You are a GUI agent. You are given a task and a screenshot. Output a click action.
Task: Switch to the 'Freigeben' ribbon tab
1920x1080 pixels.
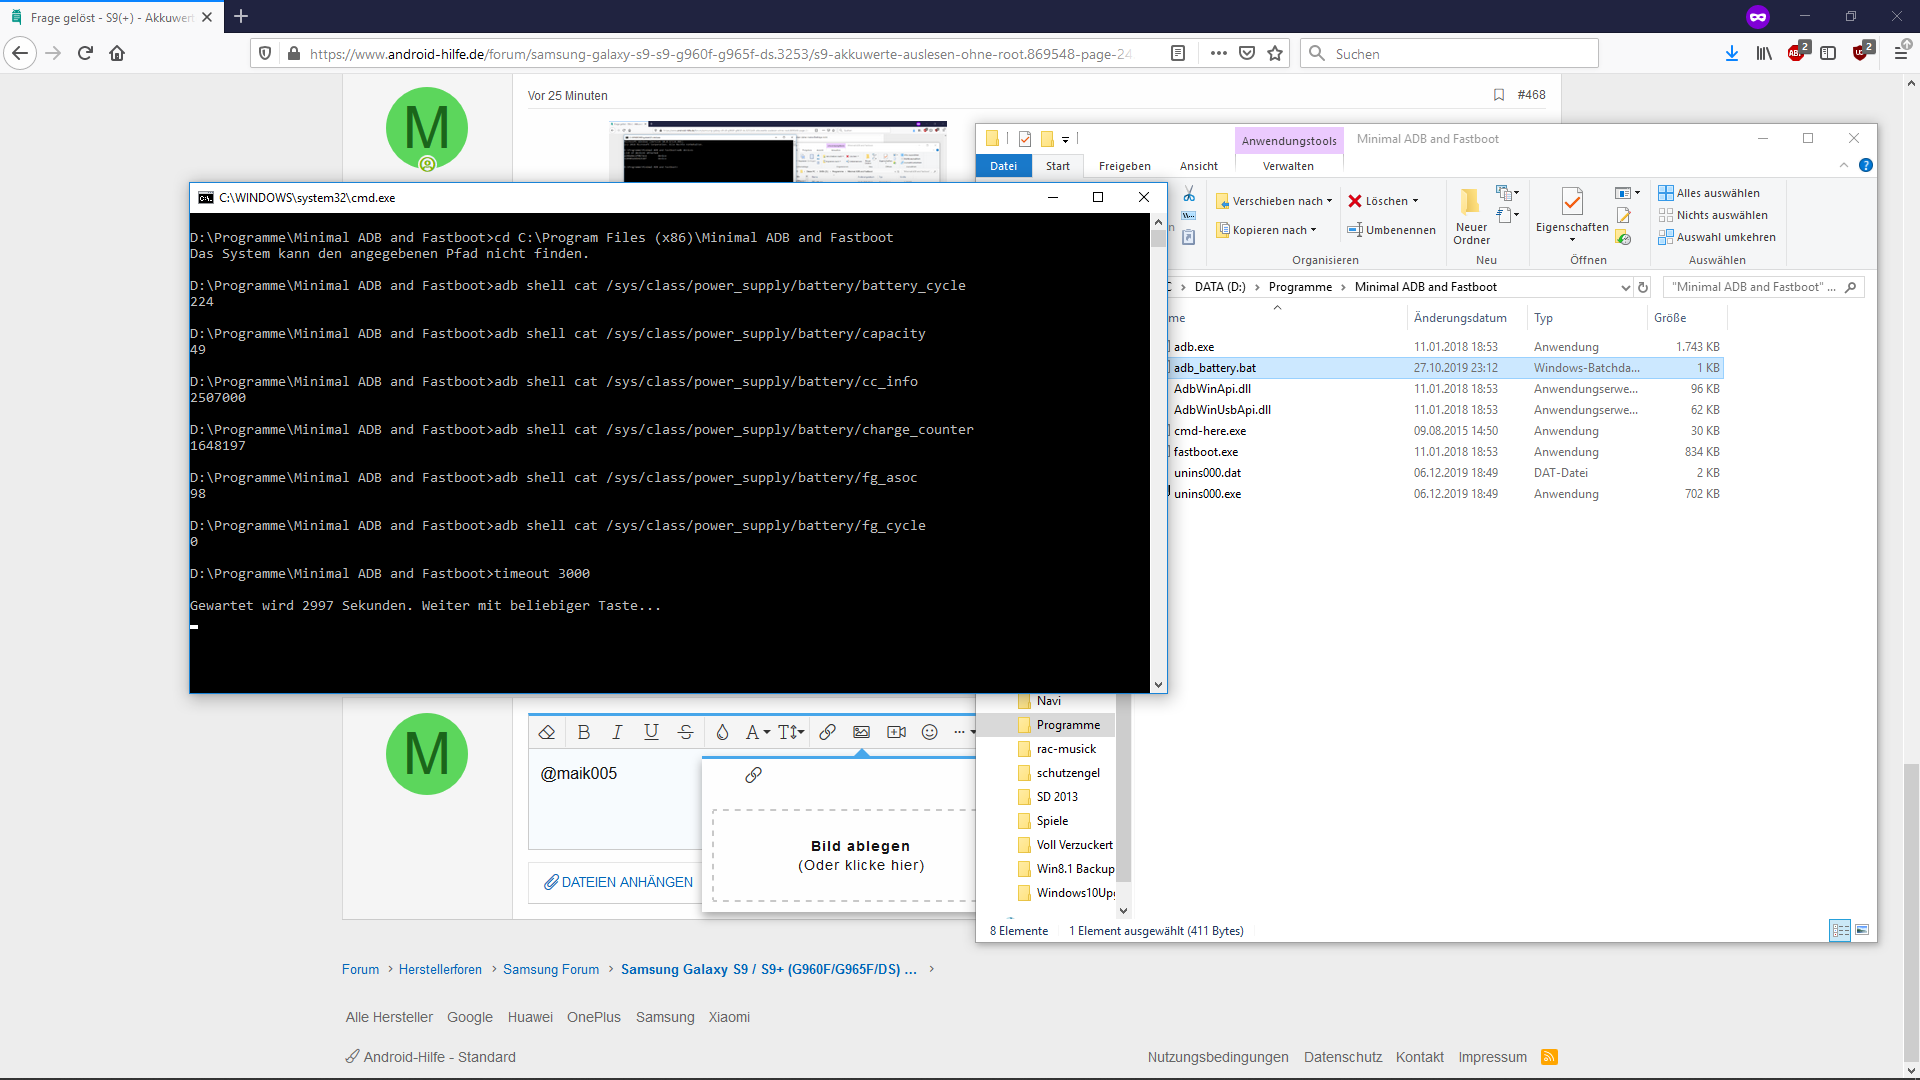coord(1124,166)
